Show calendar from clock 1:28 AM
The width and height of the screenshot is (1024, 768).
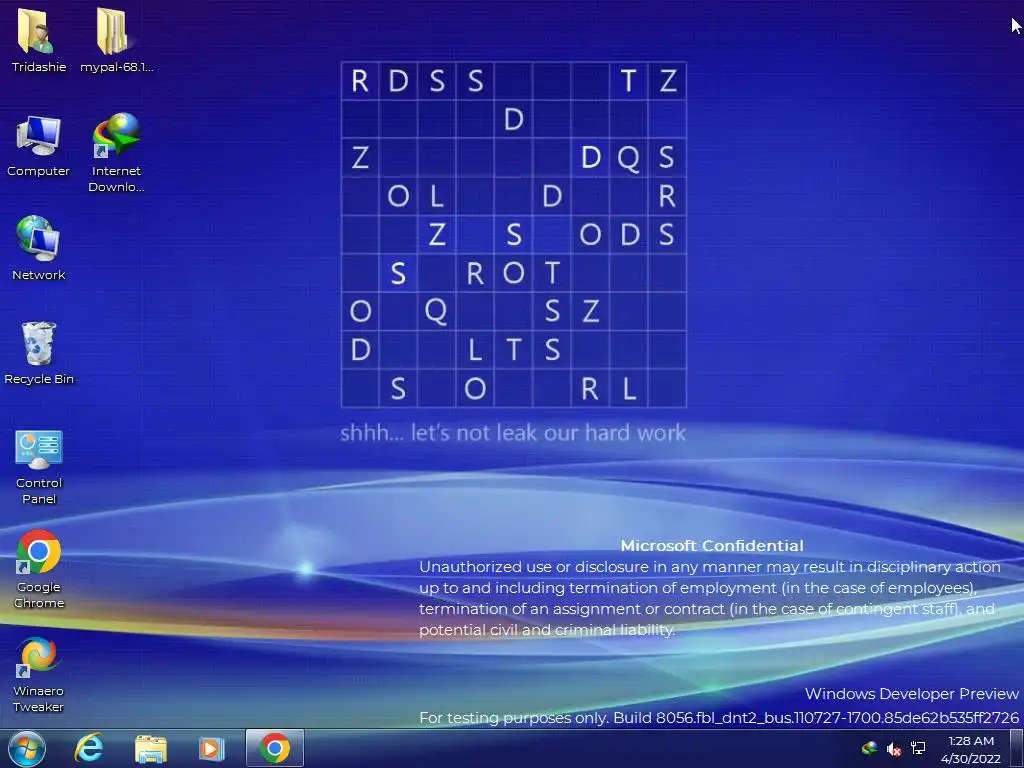tap(971, 749)
